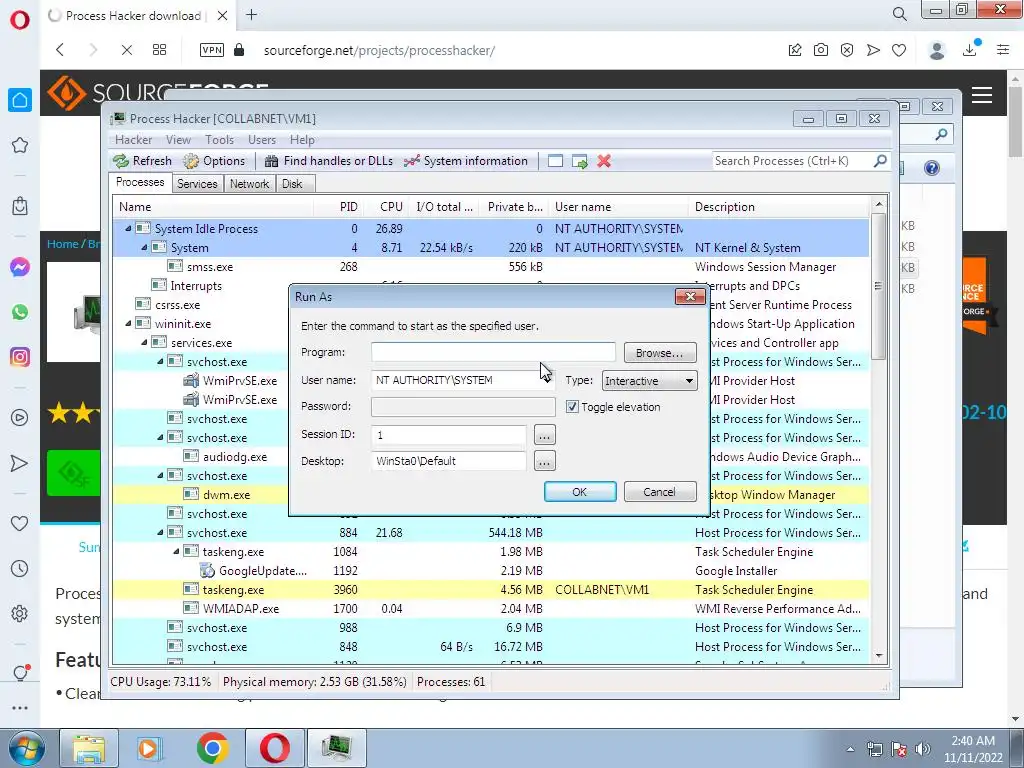Image resolution: width=1024 pixels, height=768 pixels.
Task: Click the Search Processes magnifier icon
Action: pyautogui.click(x=880, y=161)
